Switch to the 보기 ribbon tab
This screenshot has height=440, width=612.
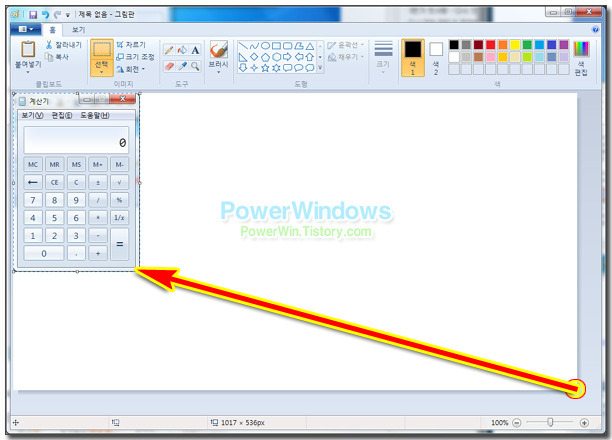(78, 30)
